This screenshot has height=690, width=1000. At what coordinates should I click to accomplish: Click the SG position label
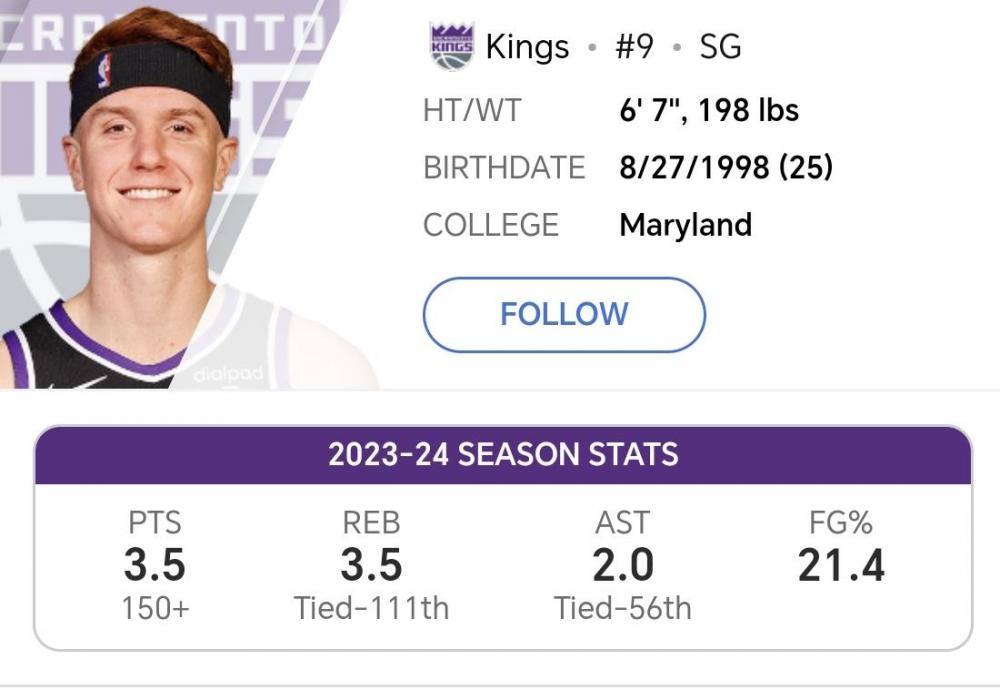[x=720, y=47]
